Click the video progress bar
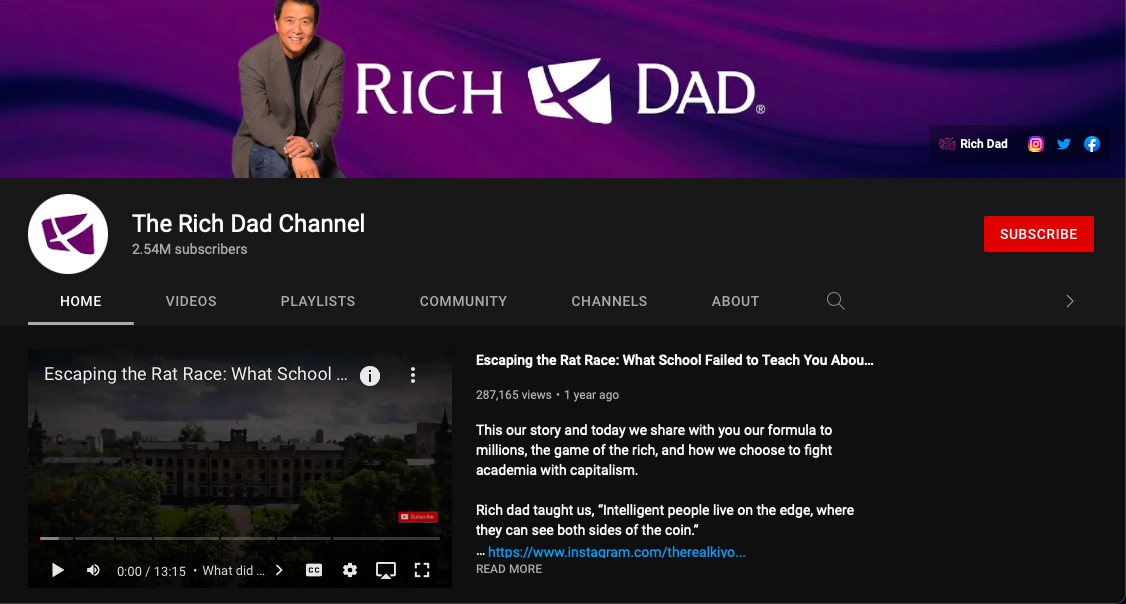The width and height of the screenshot is (1126, 604). pos(240,538)
